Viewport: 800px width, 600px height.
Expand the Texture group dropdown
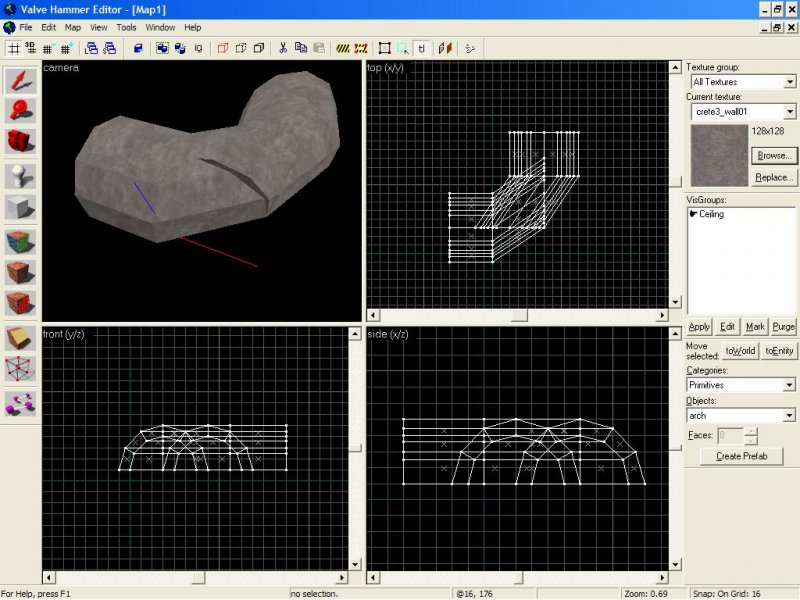pyautogui.click(x=790, y=82)
